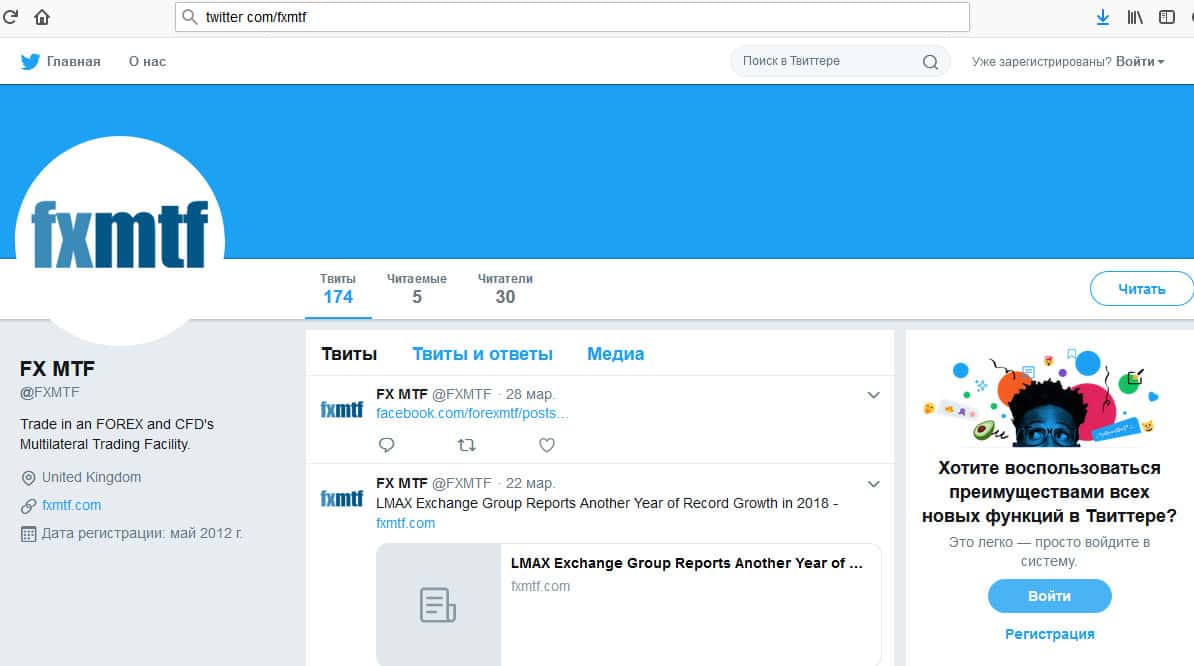
Task: Switch to the Медиа tab
Action: click(615, 354)
